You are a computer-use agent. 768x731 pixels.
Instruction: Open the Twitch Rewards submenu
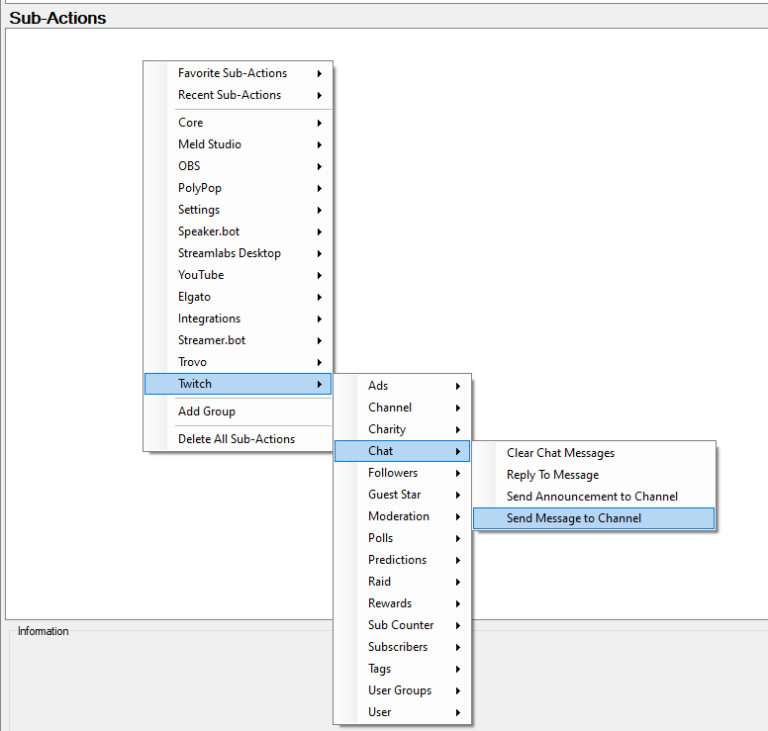tap(389, 603)
